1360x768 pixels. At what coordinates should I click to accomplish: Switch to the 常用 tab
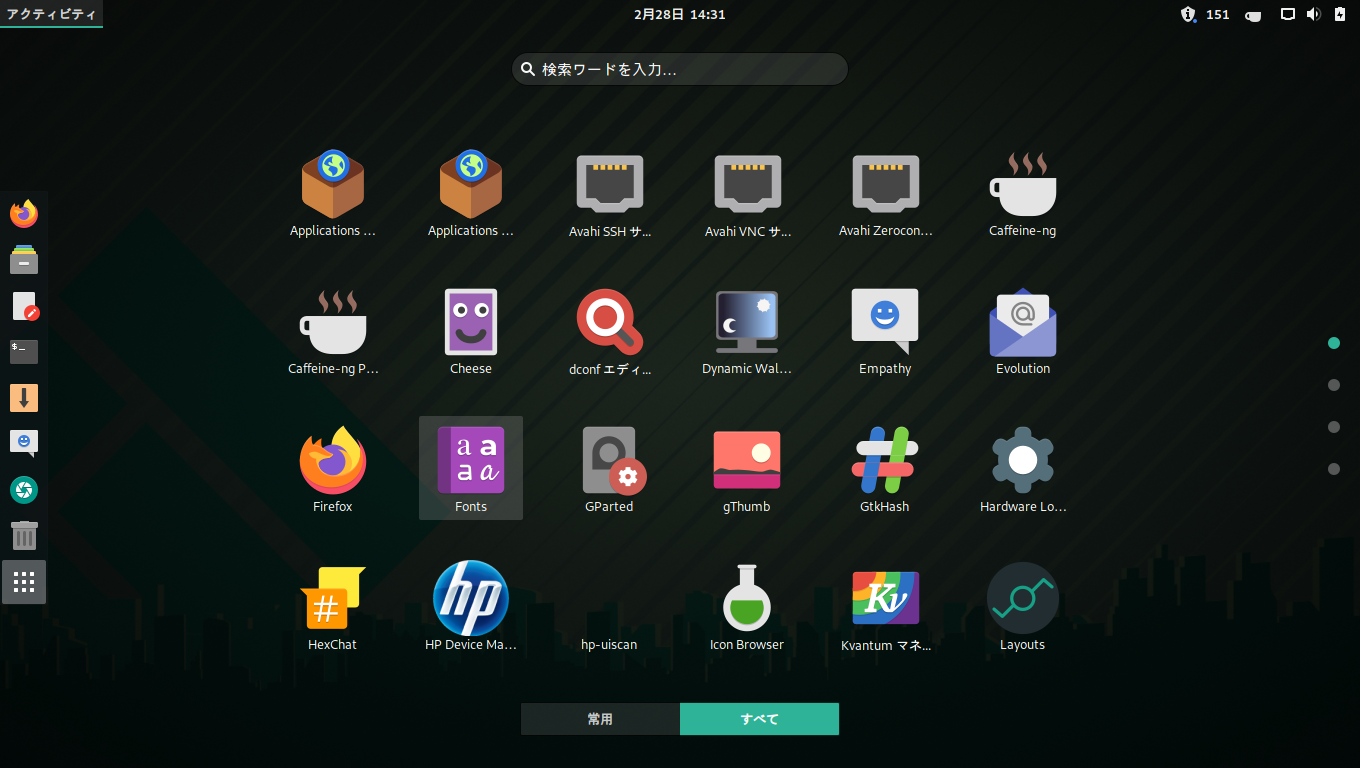(x=600, y=719)
